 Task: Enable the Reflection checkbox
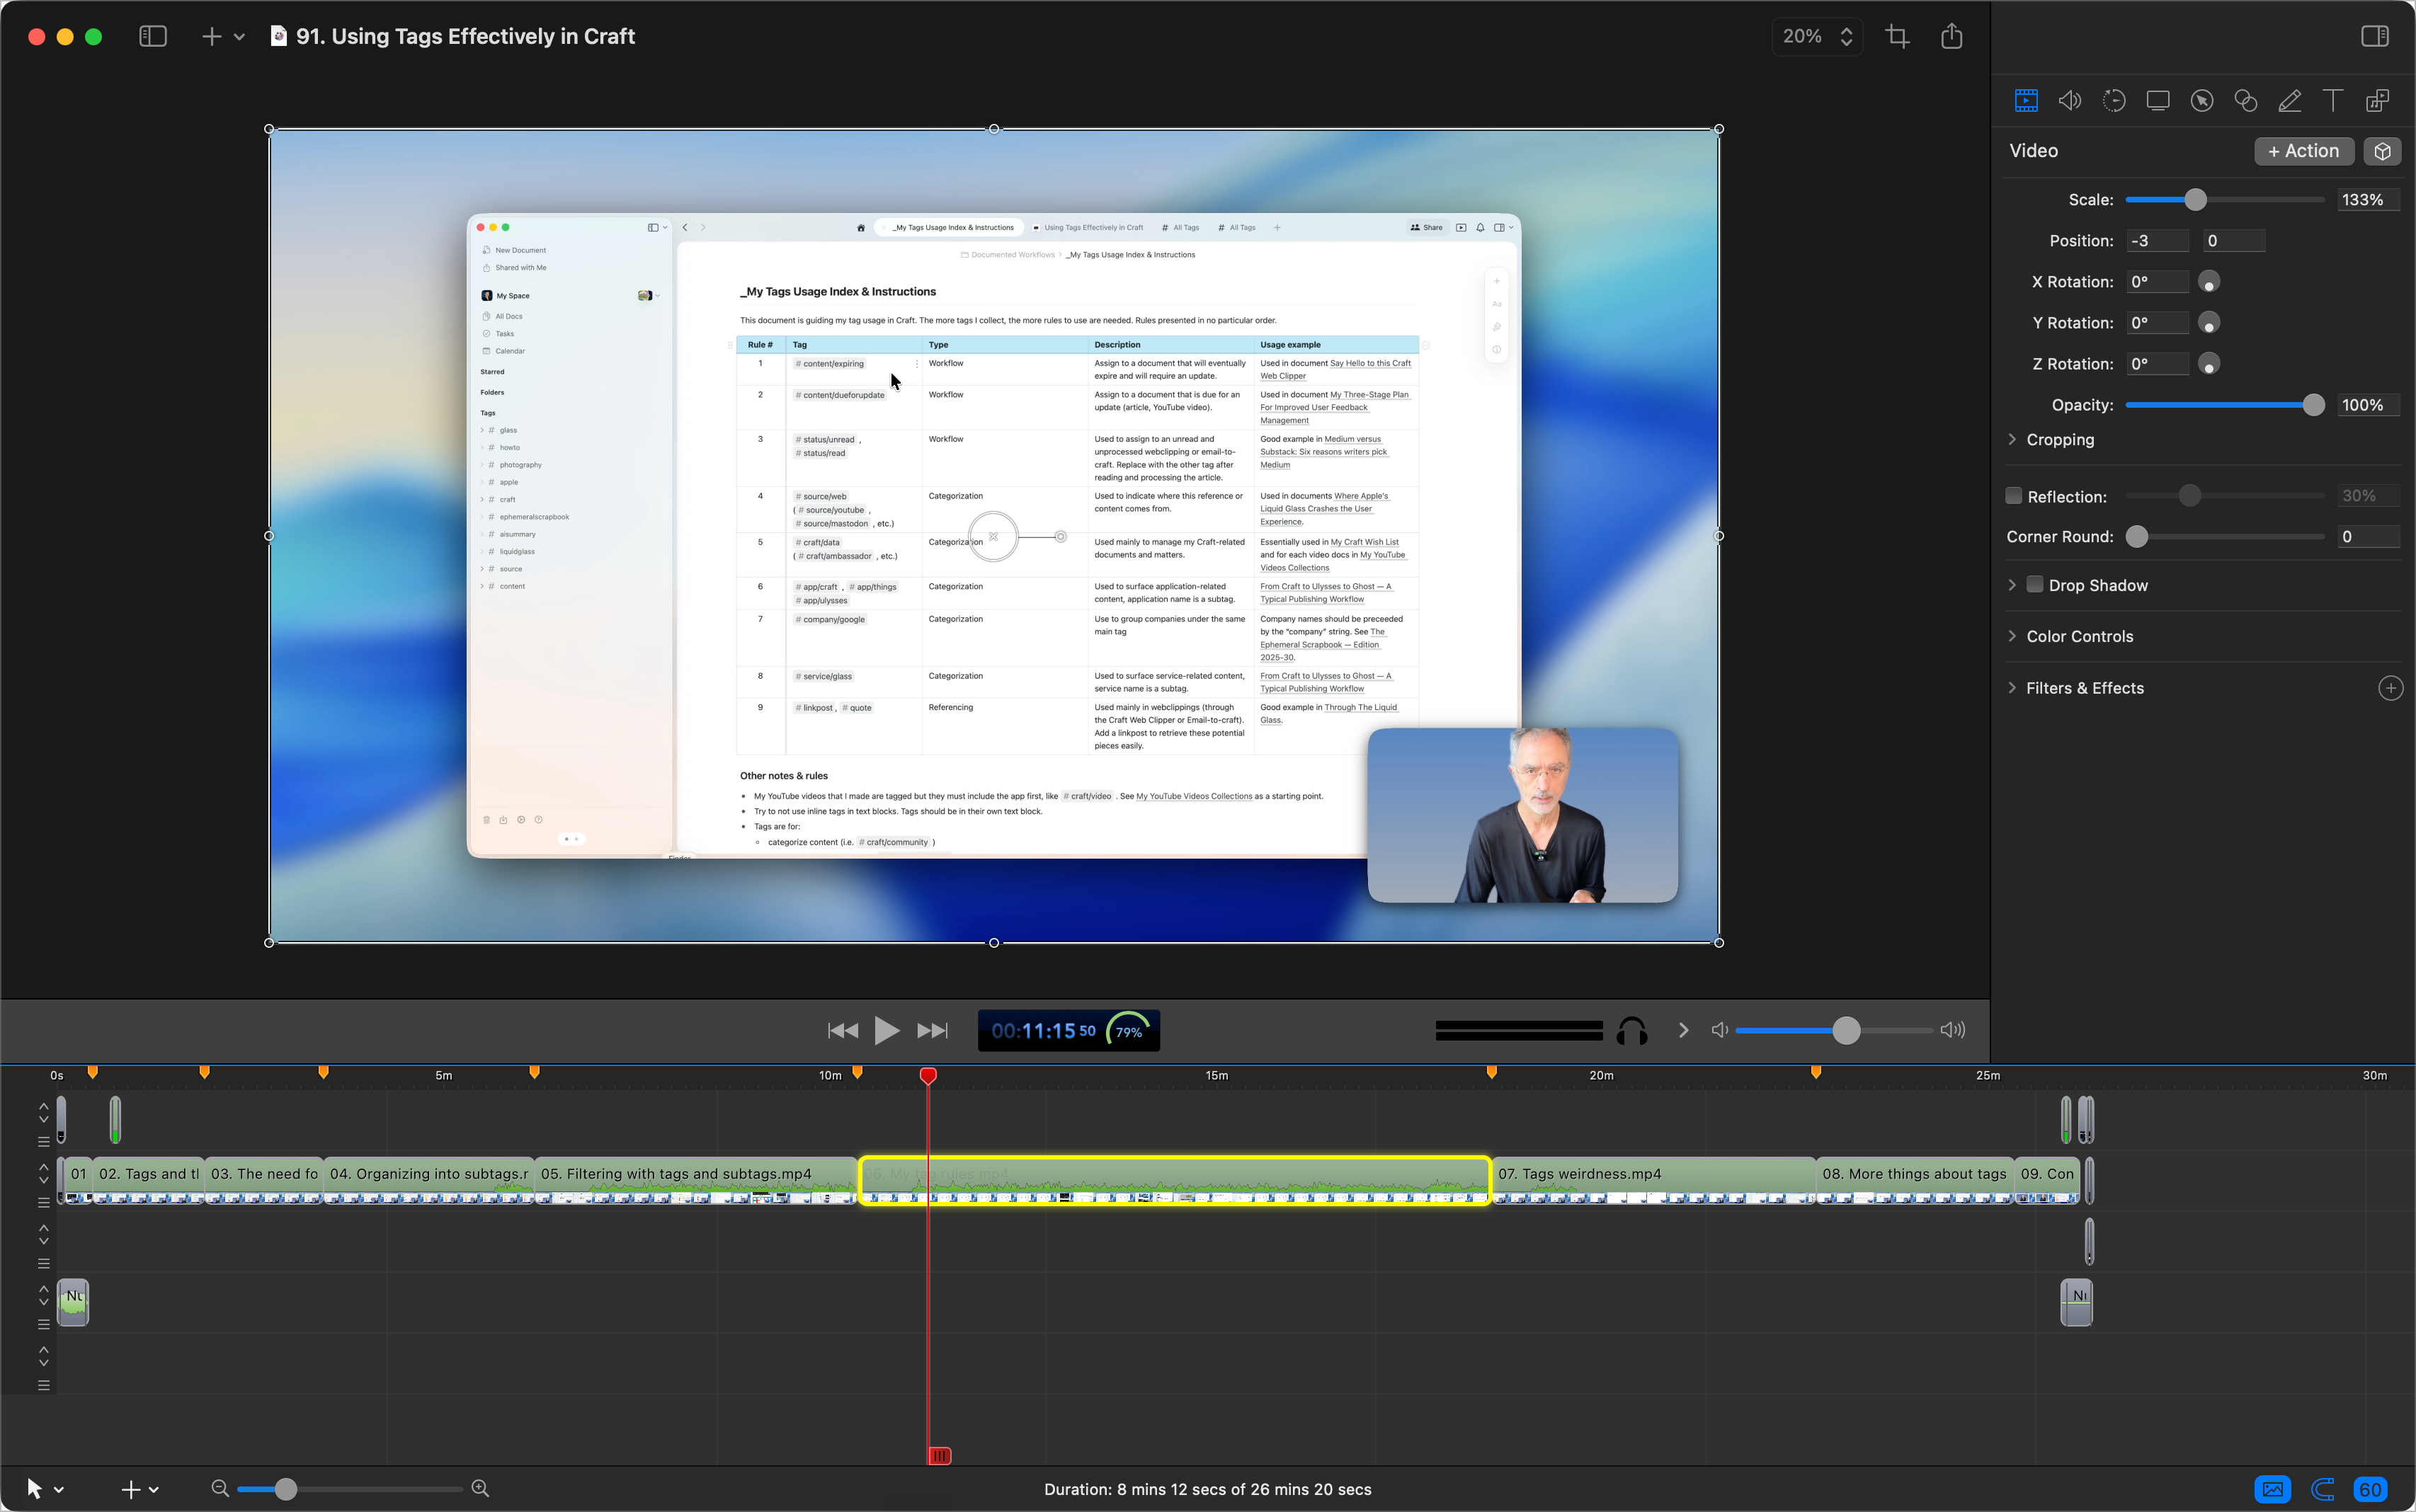click(x=2014, y=496)
